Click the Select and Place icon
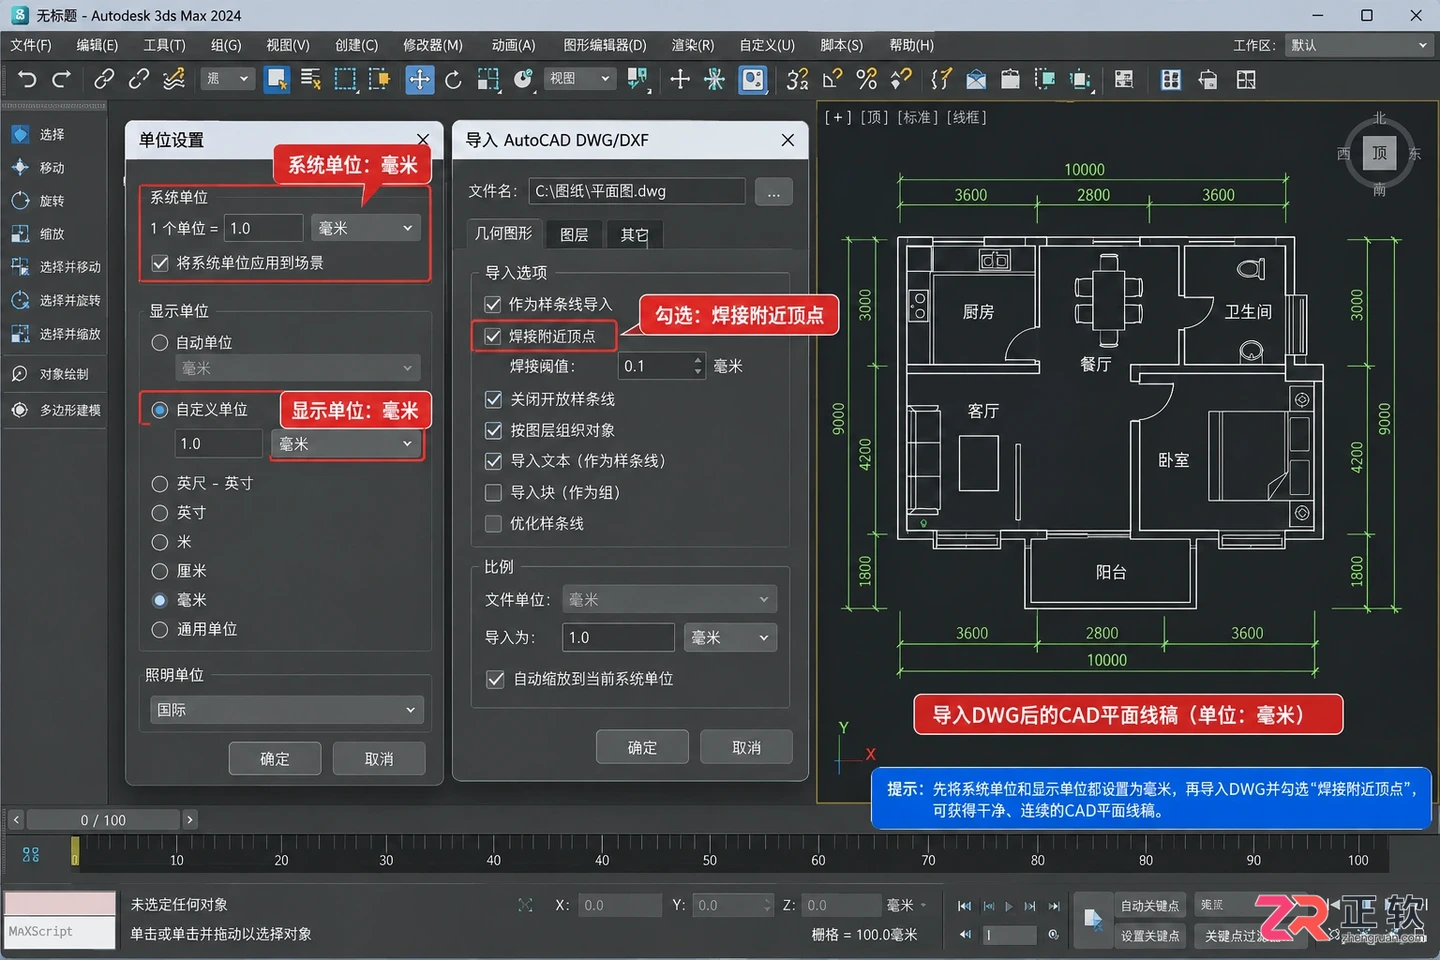Screen dimensions: 1440x960 tap(523, 79)
